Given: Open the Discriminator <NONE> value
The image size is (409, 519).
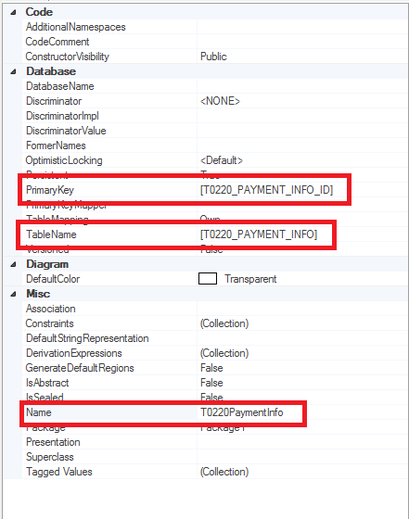Looking at the screenshot, I should click(x=220, y=101).
